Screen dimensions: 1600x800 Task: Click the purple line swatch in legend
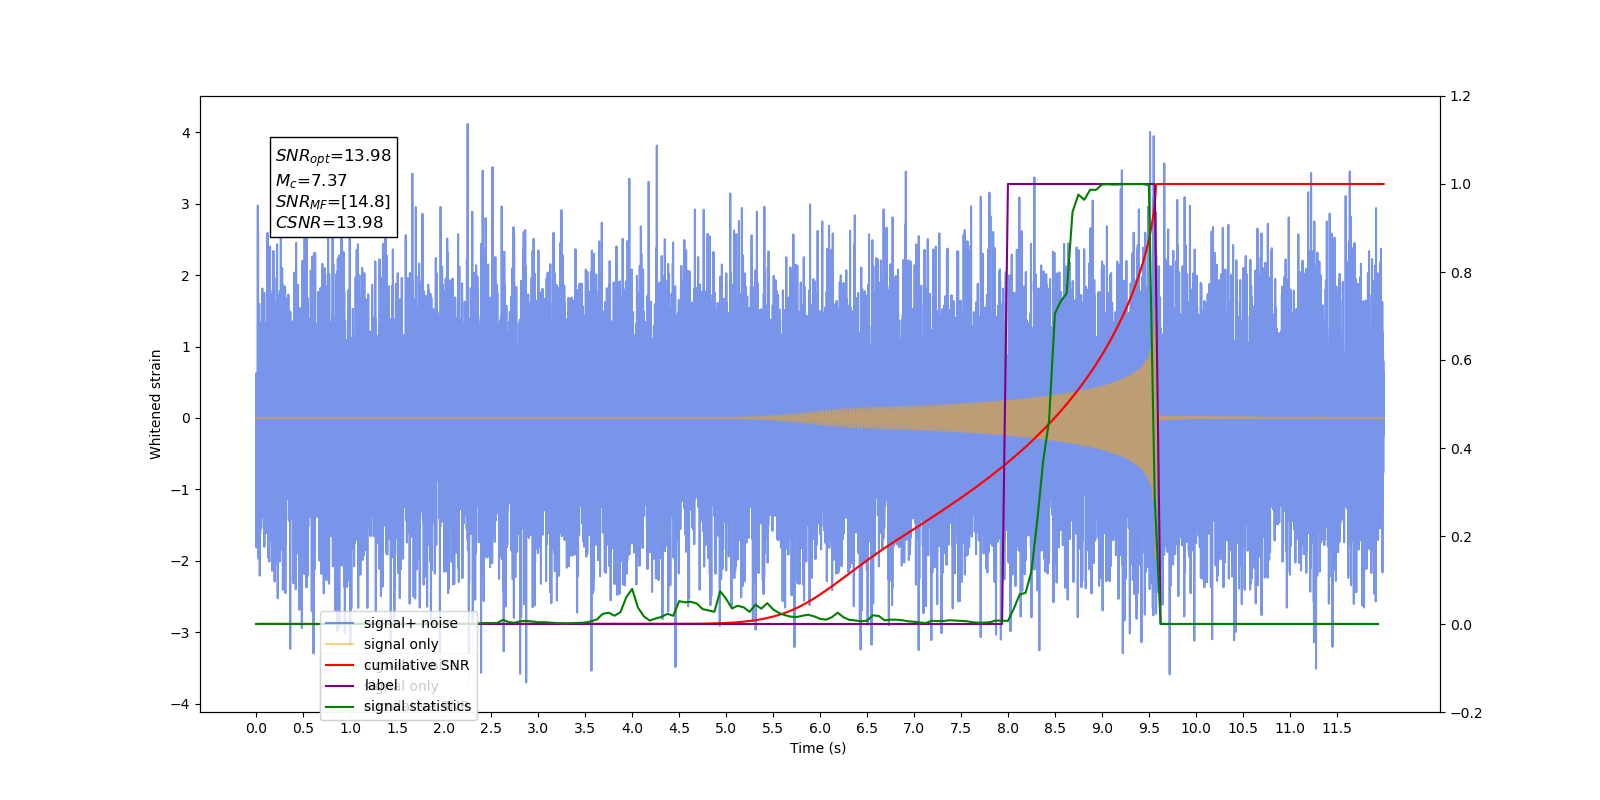(x=340, y=685)
